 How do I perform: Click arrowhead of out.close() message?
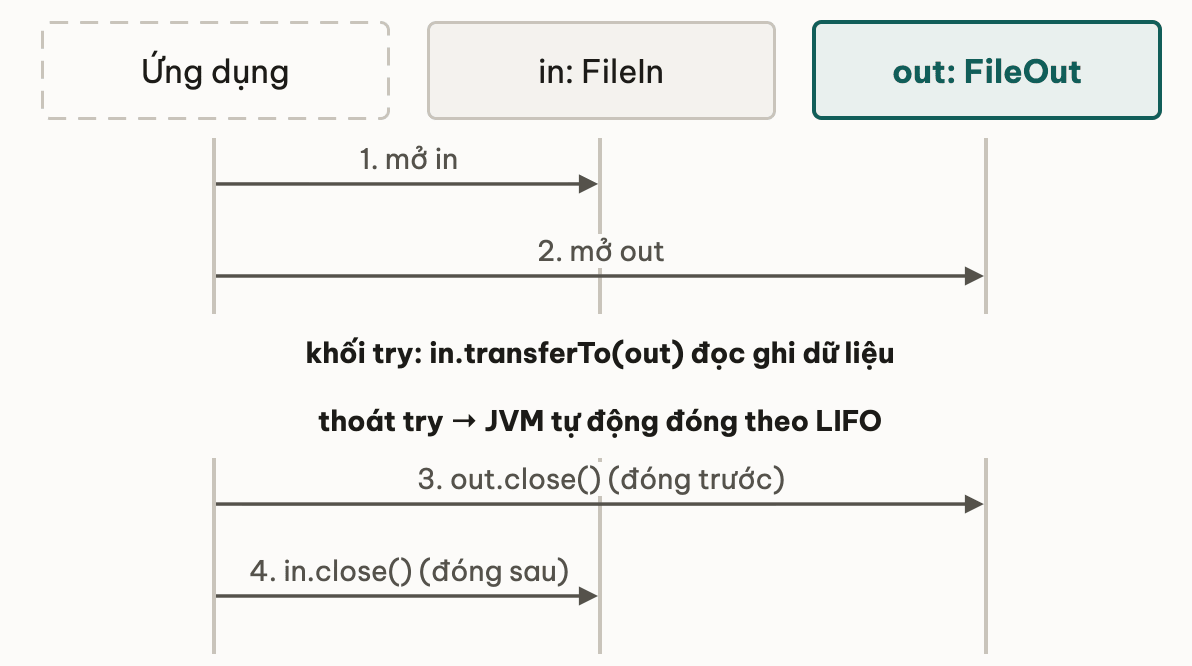(975, 504)
